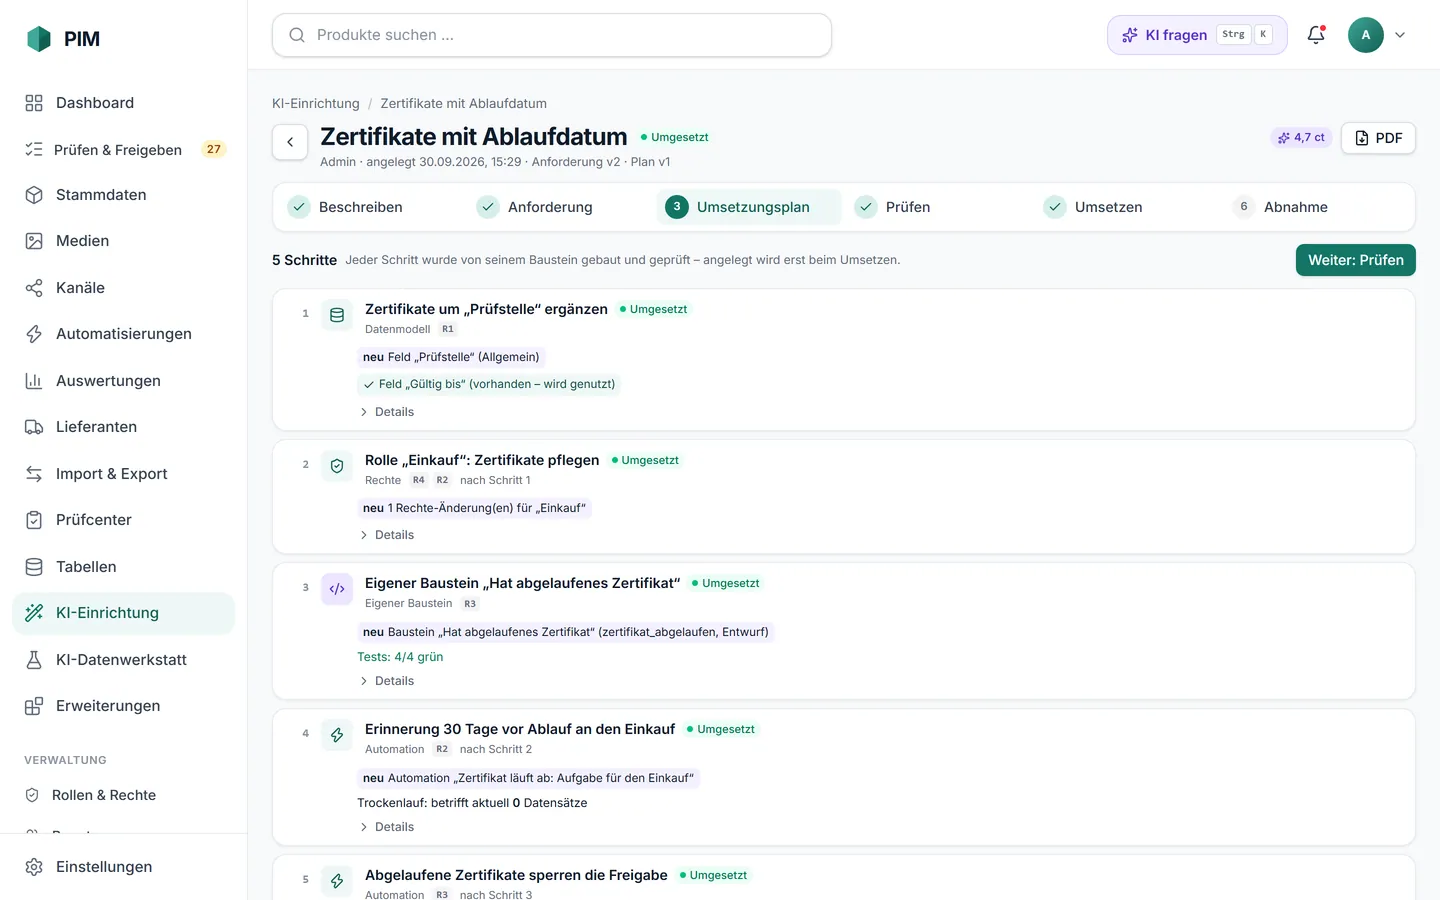1440x900 pixels.
Task: Go to Lieferanten
Action: (123, 427)
